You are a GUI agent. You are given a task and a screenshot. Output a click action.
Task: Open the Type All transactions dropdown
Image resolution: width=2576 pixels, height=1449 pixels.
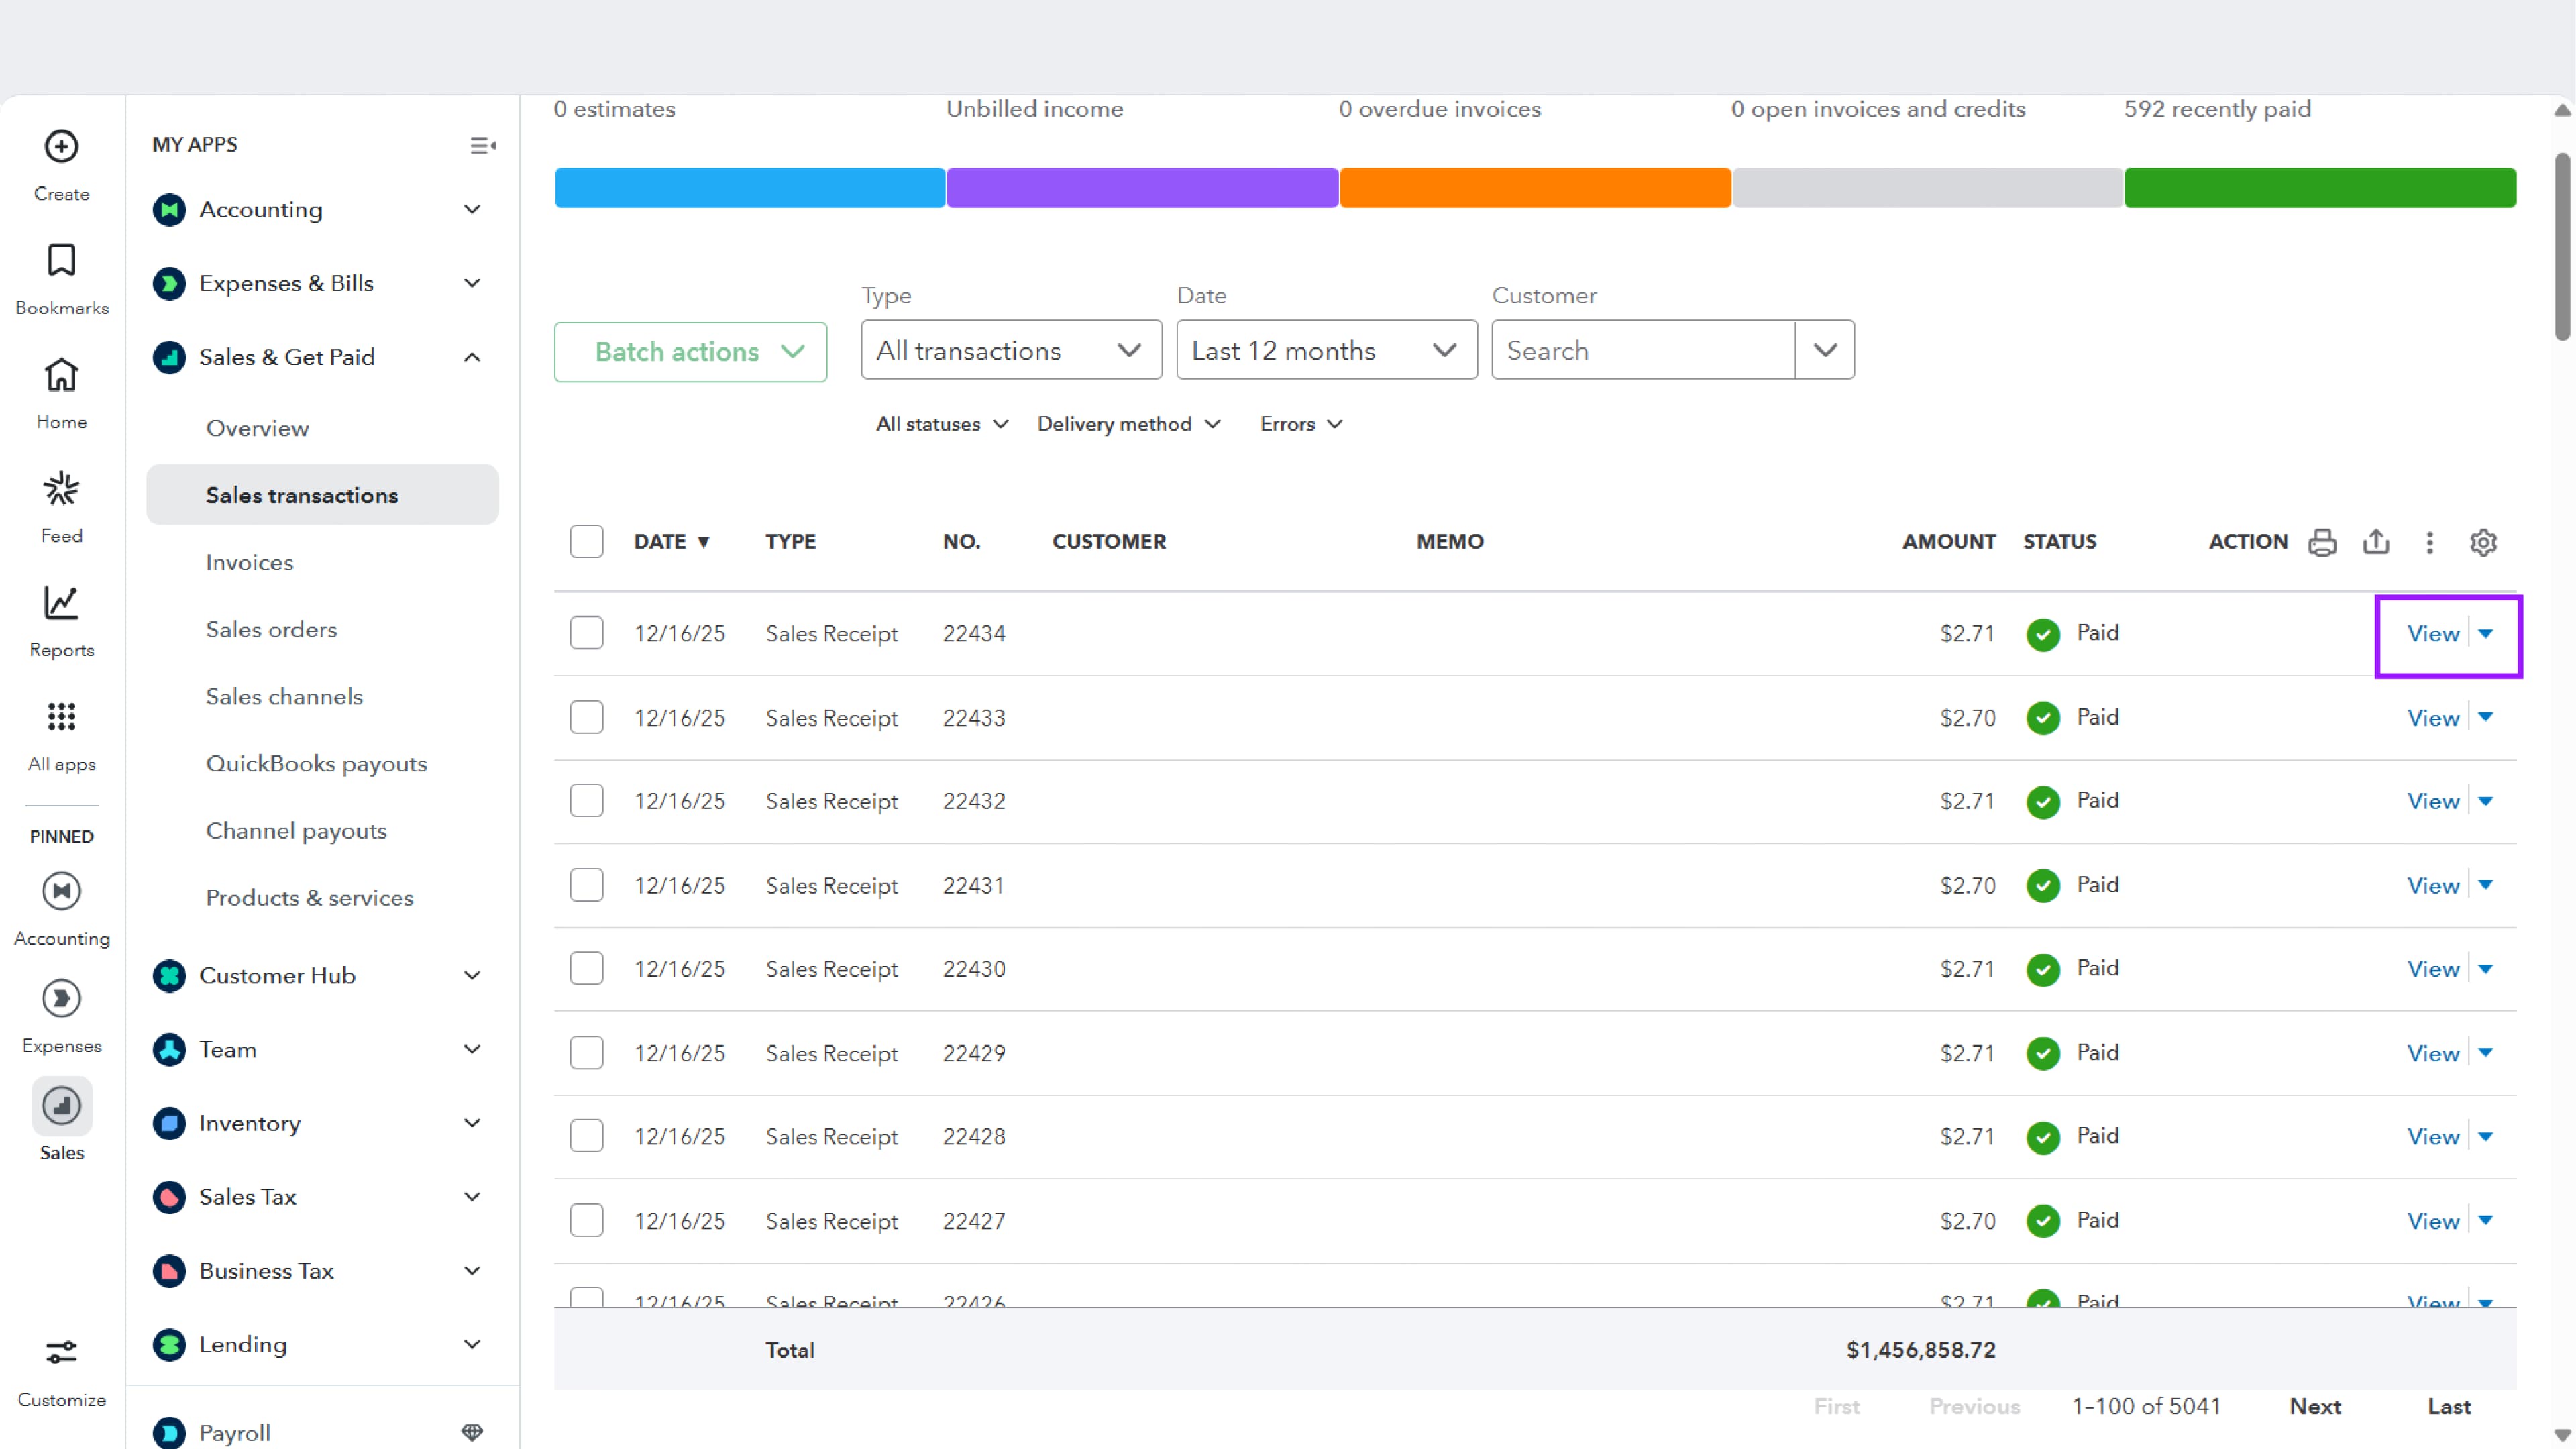1011,350
